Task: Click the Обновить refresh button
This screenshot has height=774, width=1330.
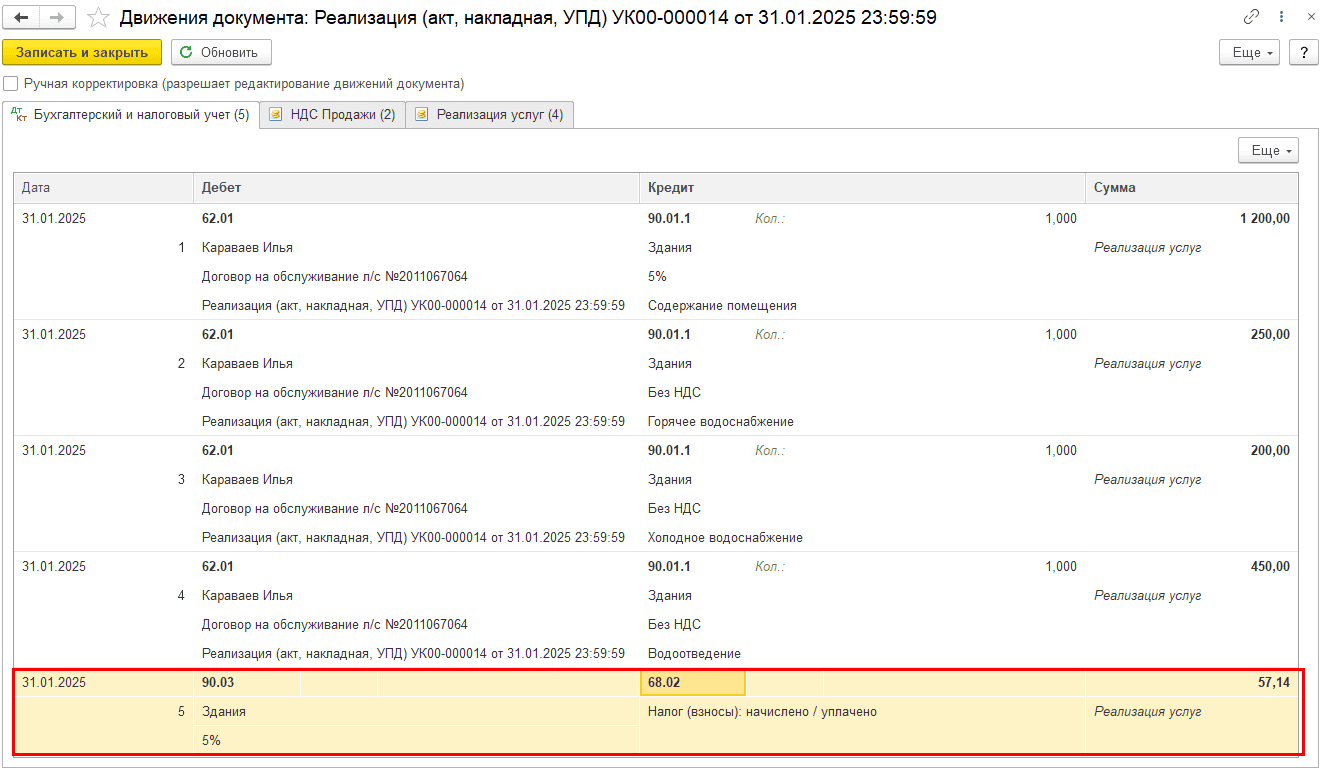Action: pyautogui.click(x=221, y=53)
